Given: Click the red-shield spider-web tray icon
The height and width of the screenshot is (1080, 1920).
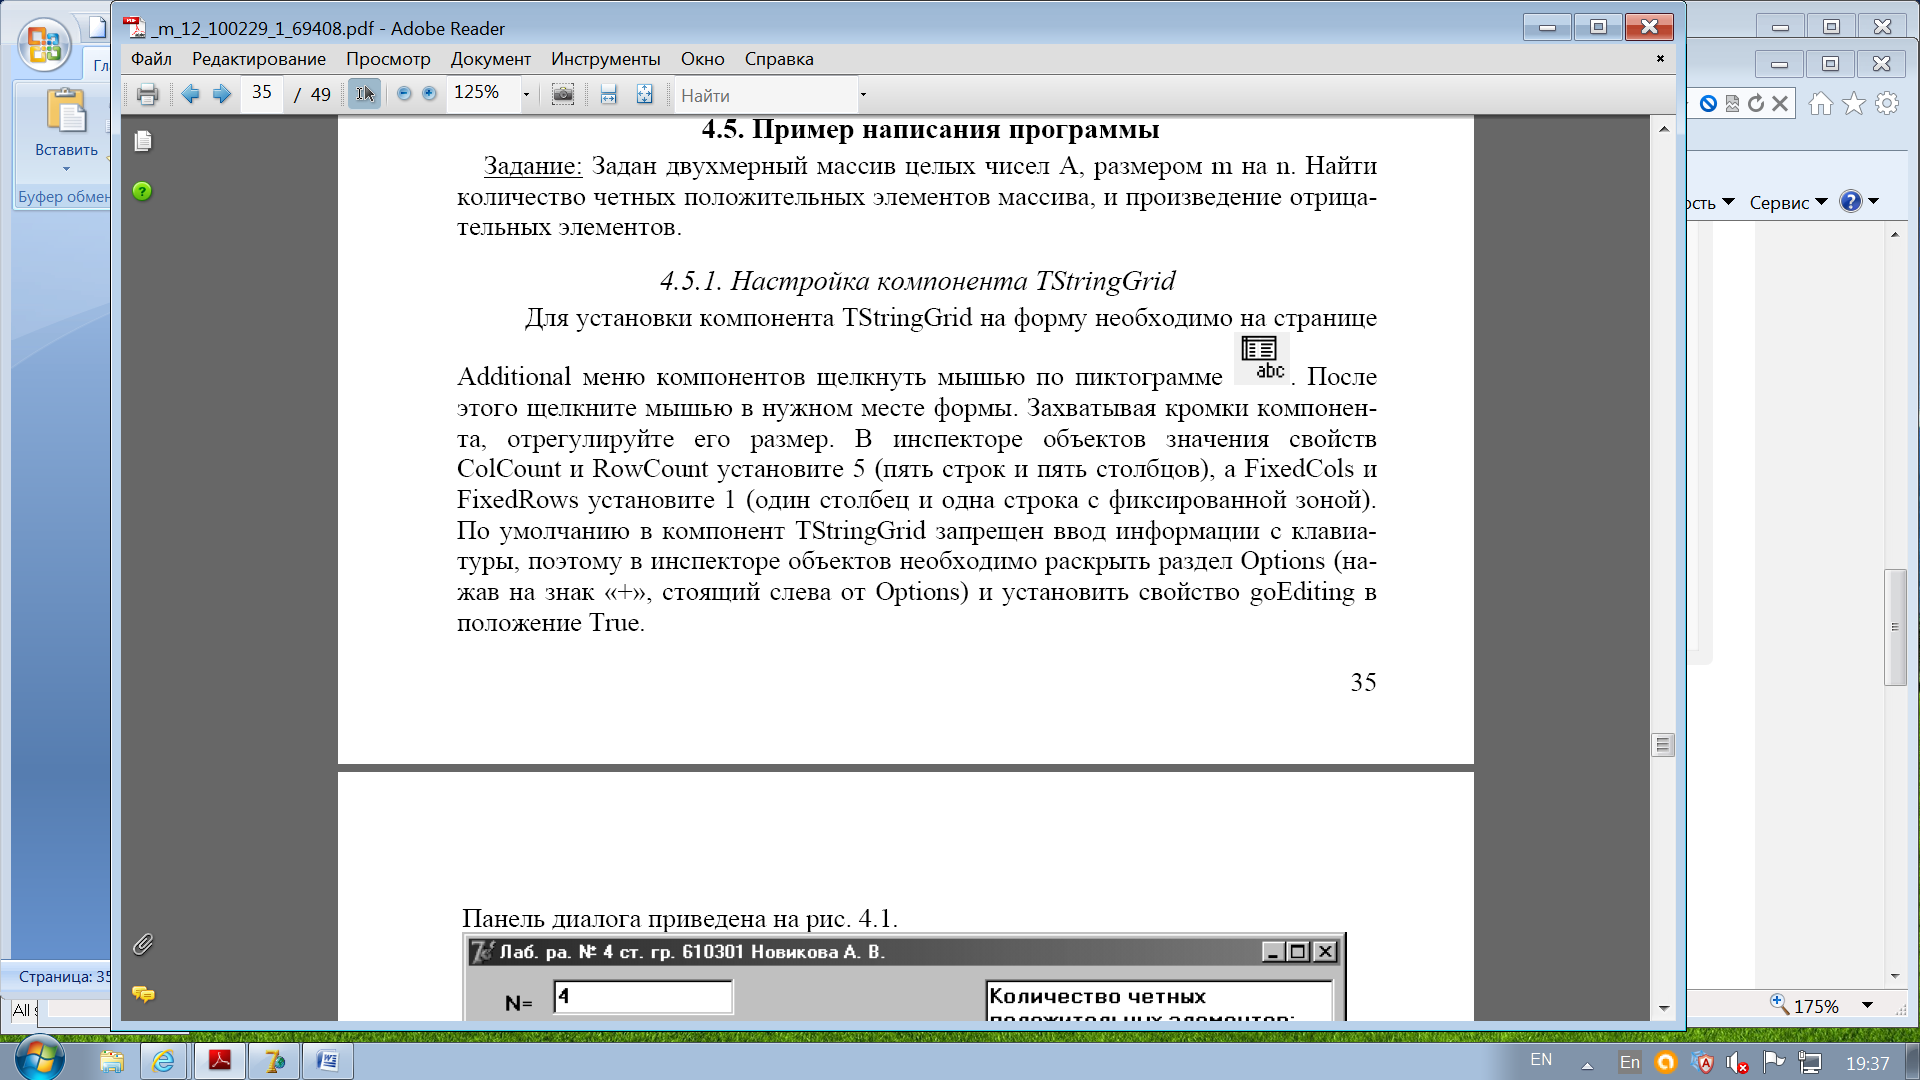Looking at the screenshot, I should tap(1704, 1063).
